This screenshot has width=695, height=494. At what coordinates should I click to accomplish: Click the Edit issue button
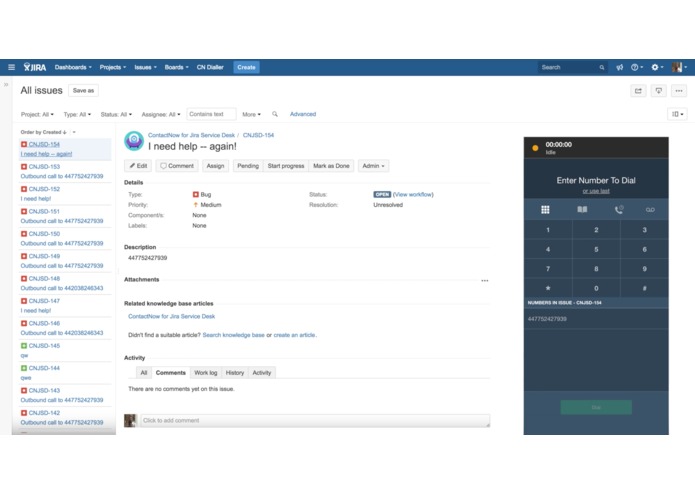pyautogui.click(x=138, y=166)
